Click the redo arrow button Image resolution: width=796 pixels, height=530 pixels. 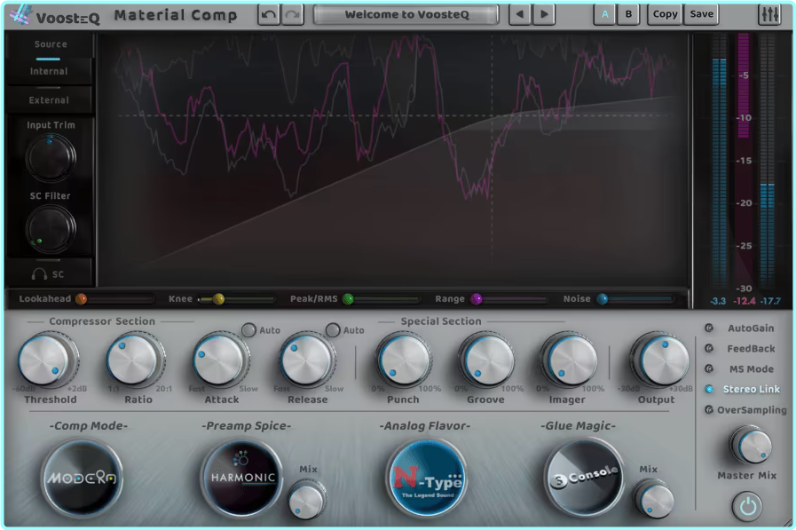[292, 15]
